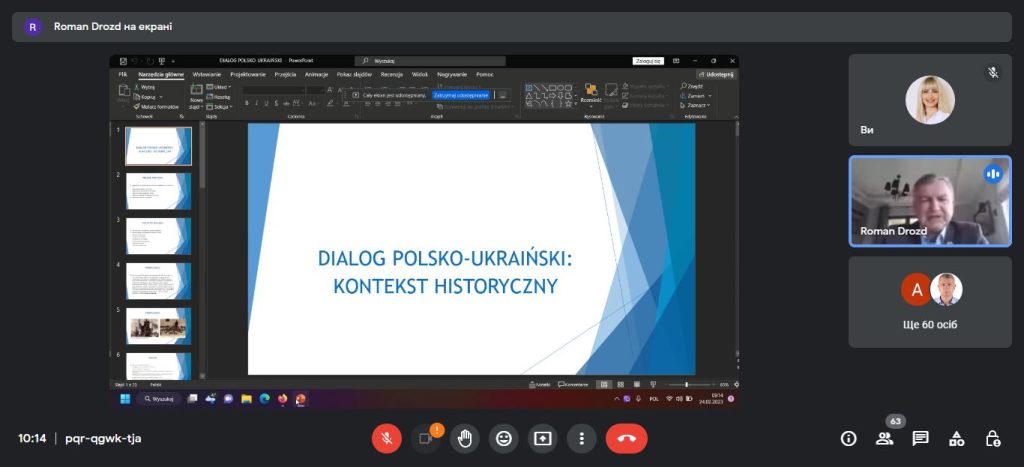
Task: Open the chat with everyone panel
Action: [x=920, y=438]
